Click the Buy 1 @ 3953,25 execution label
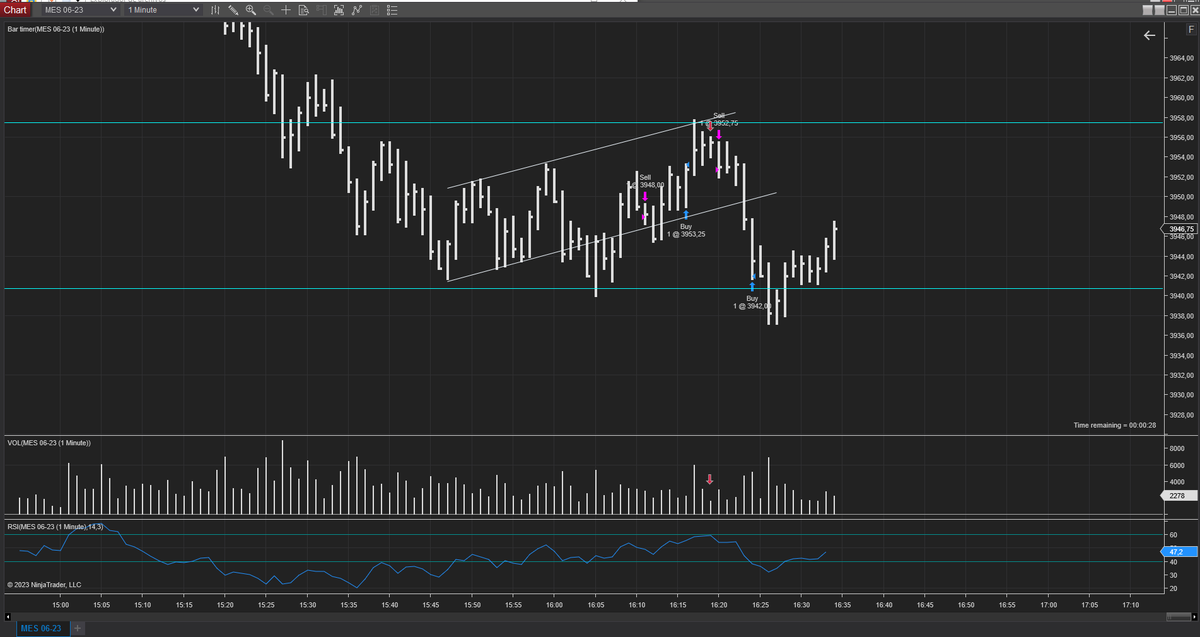Viewport: 1200px width, 637px height. (x=686, y=230)
